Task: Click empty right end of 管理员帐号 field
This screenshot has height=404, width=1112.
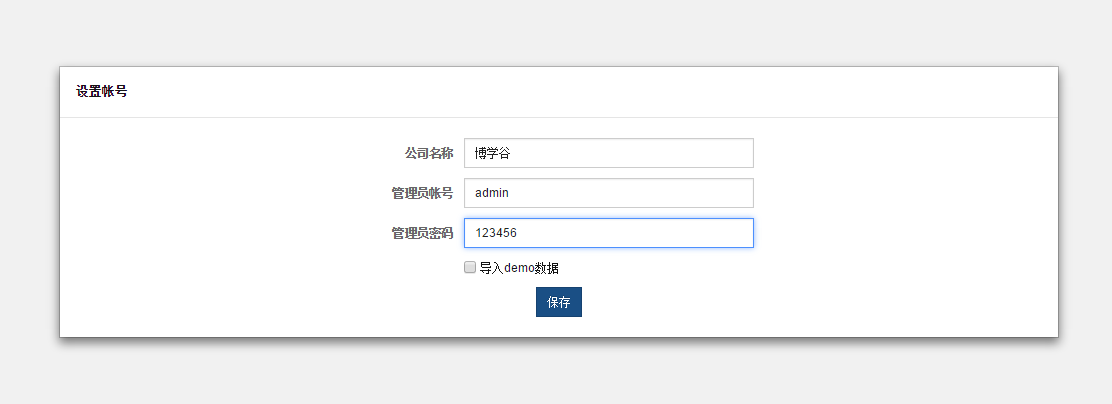Action: coord(720,193)
